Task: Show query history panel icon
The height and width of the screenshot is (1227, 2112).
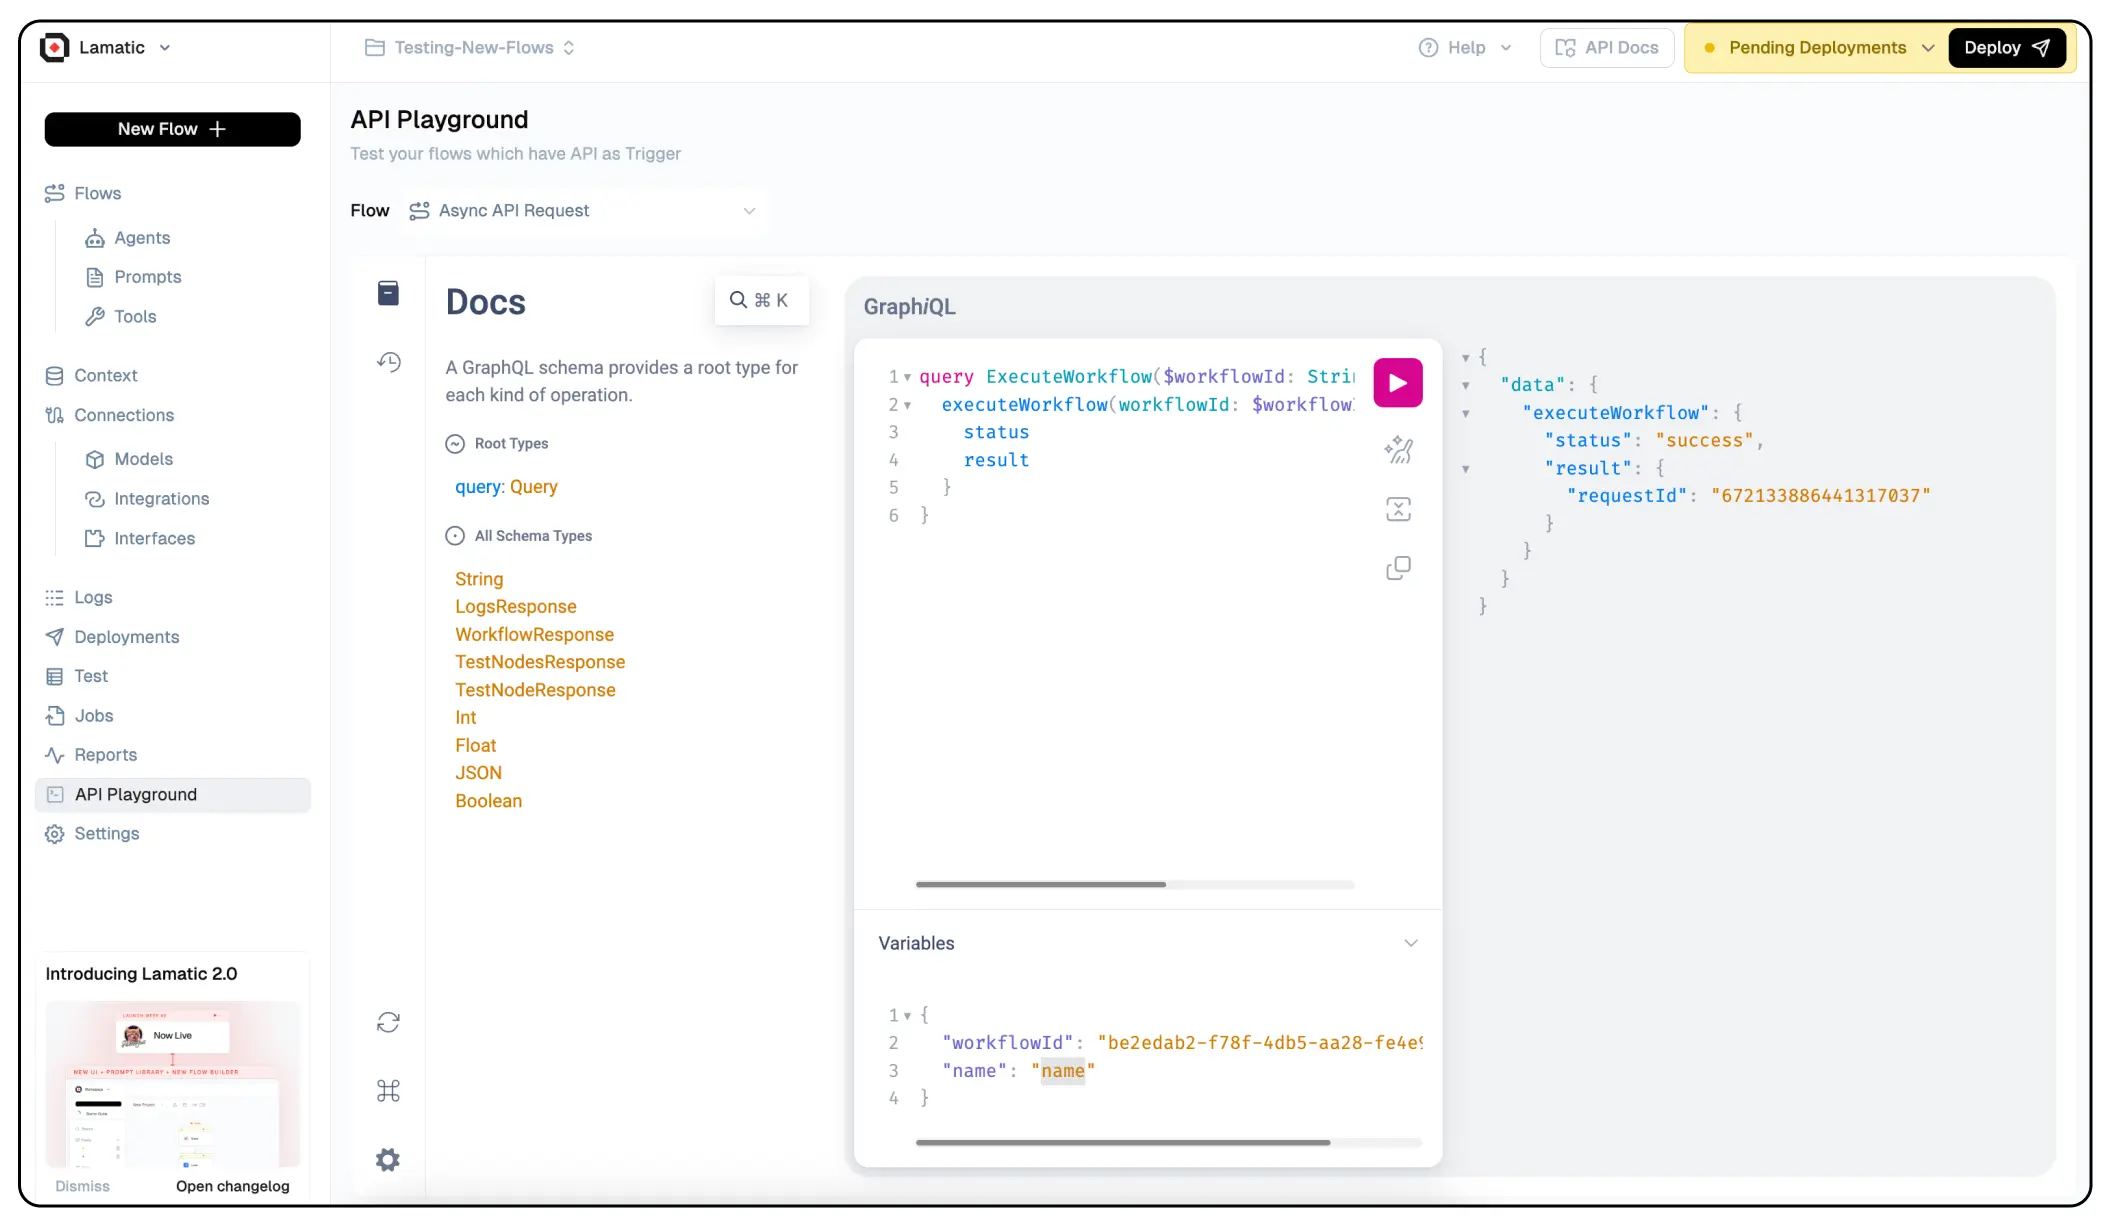Action: tap(388, 362)
